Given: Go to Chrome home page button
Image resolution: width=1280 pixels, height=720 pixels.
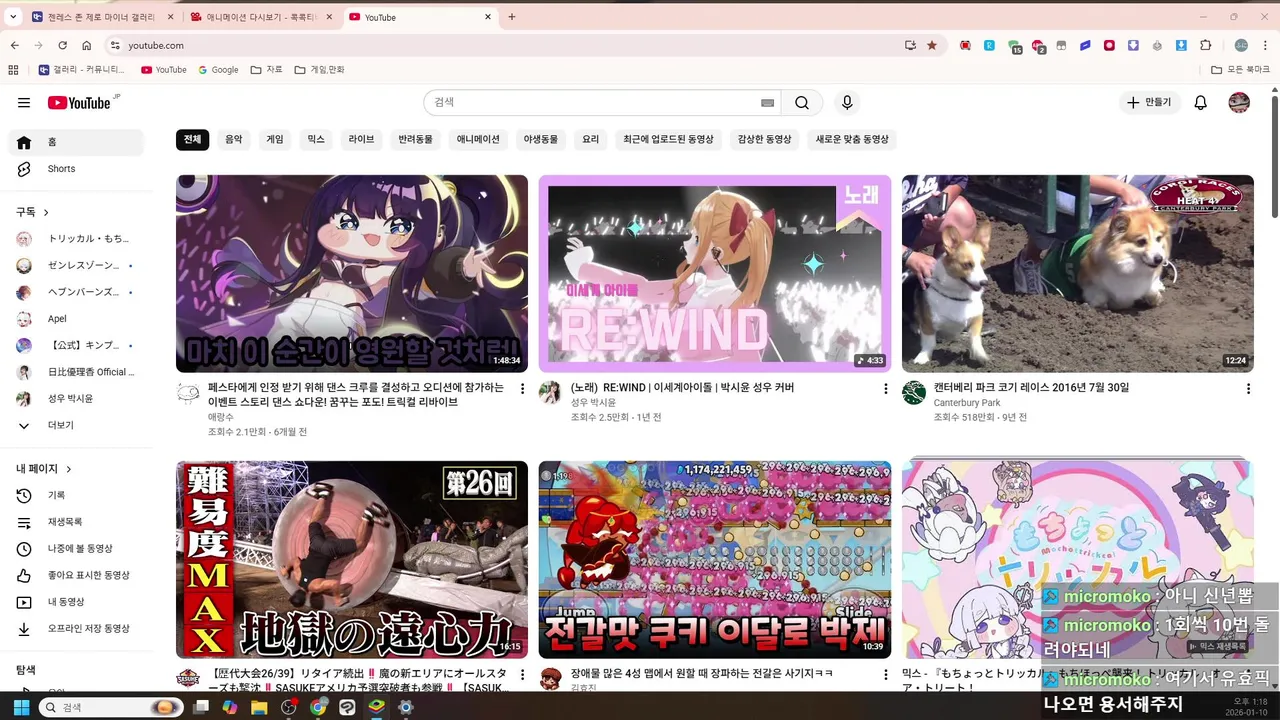Looking at the screenshot, I should [x=87, y=45].
